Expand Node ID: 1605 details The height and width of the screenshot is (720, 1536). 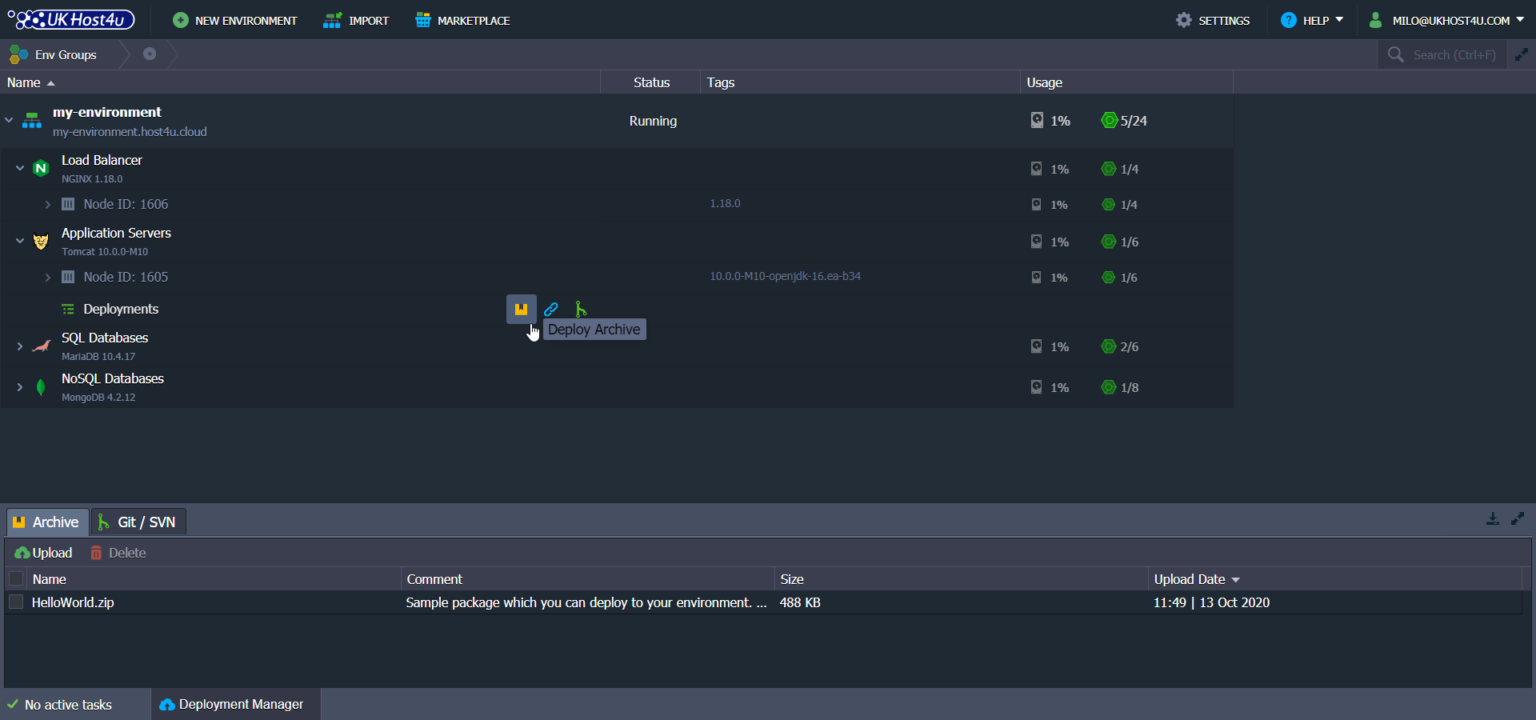tap(47, 277)
